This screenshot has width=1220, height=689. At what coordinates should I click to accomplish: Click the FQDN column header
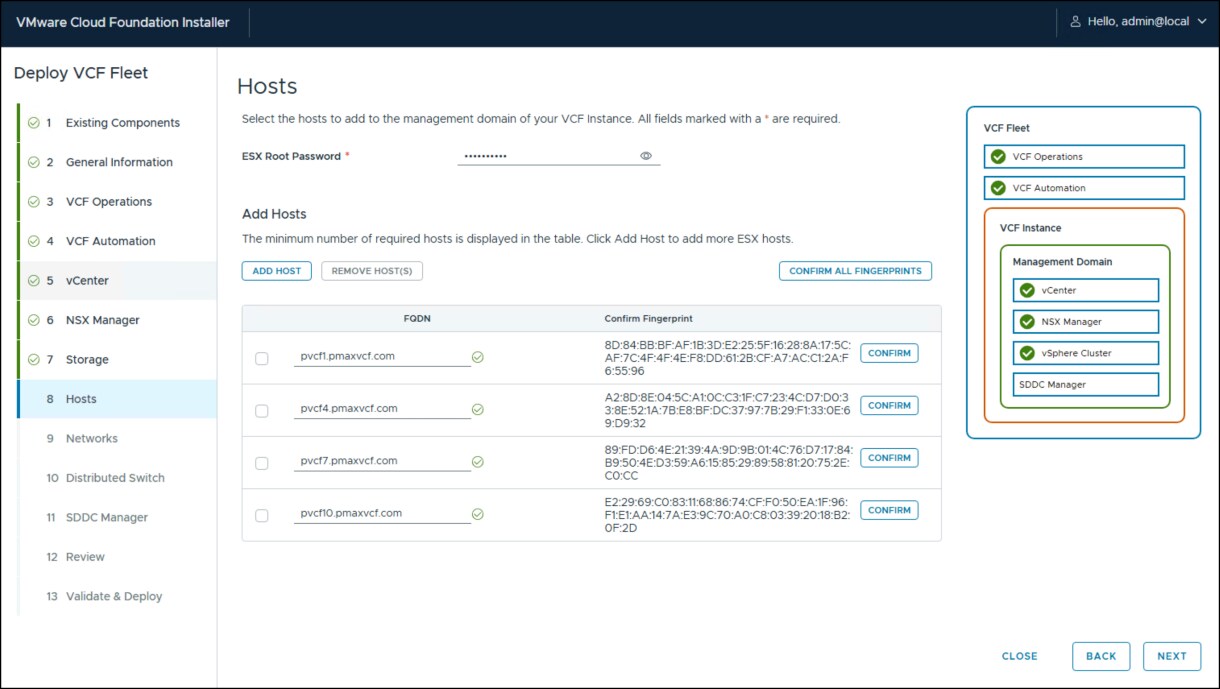pos(417,319)
